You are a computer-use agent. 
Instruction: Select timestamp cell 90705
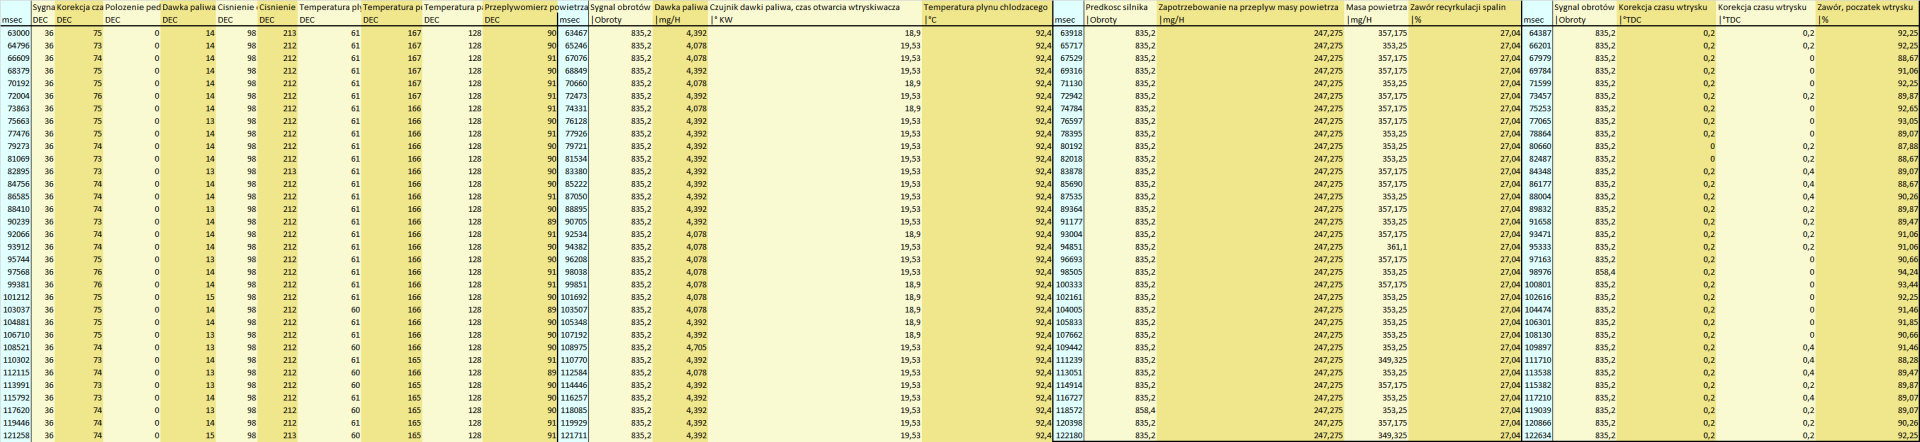573,222
